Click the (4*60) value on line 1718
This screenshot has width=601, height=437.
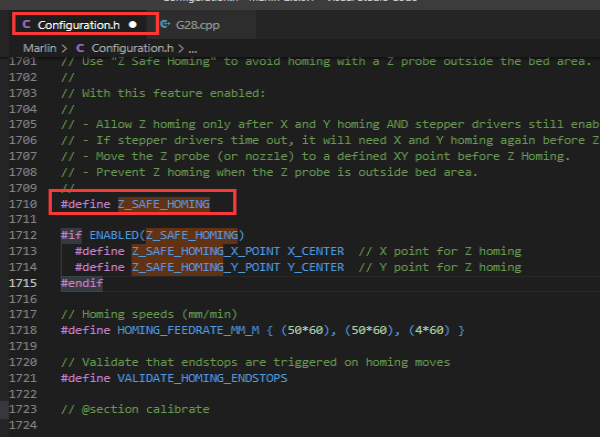click(x=429, y=330)
